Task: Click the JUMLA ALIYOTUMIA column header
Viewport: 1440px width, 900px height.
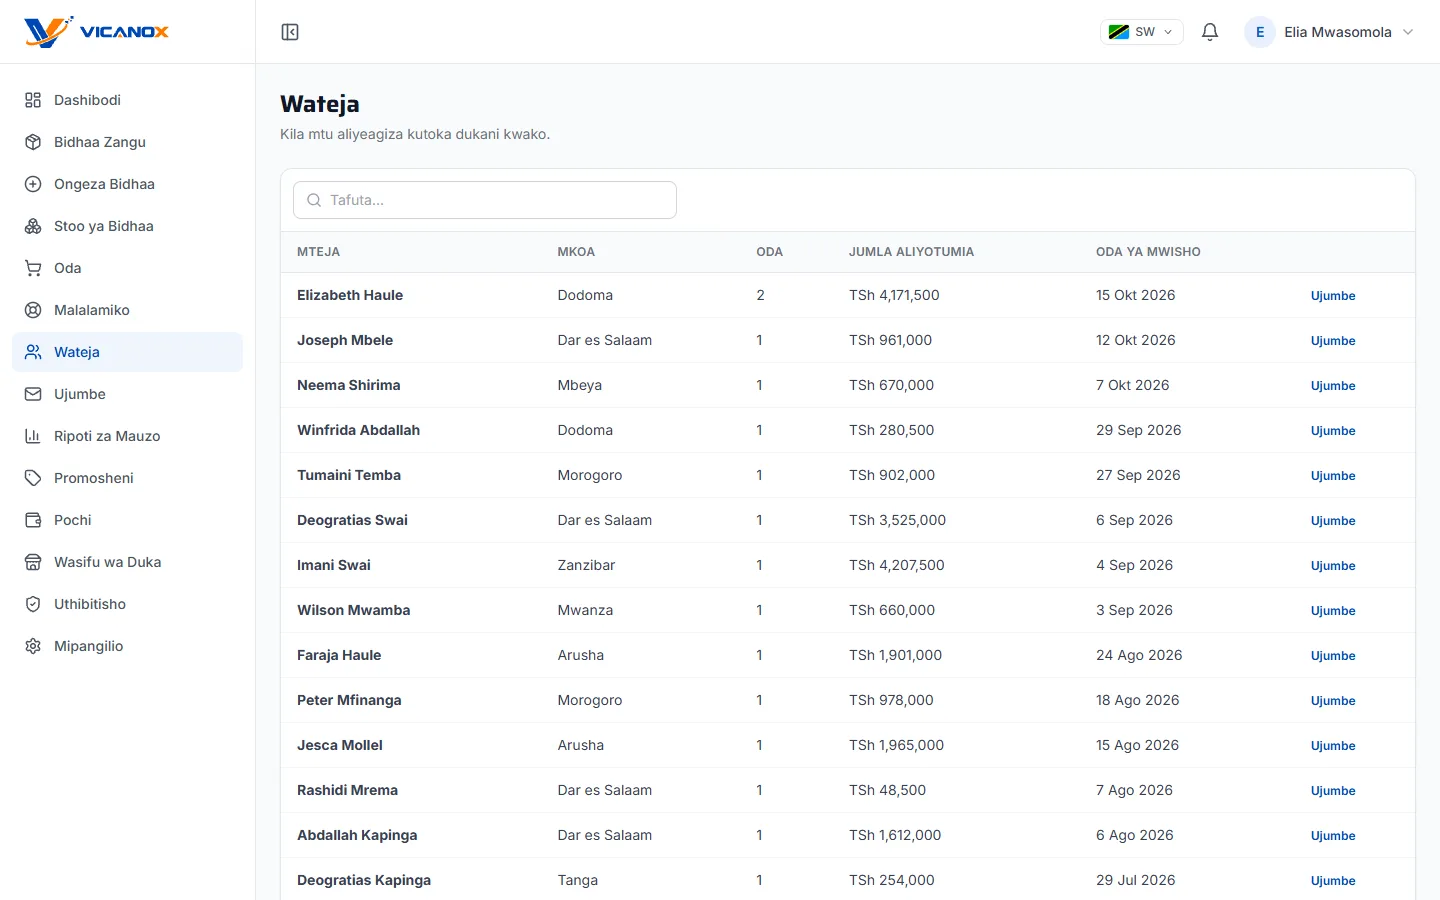Action: coord(911,252)
